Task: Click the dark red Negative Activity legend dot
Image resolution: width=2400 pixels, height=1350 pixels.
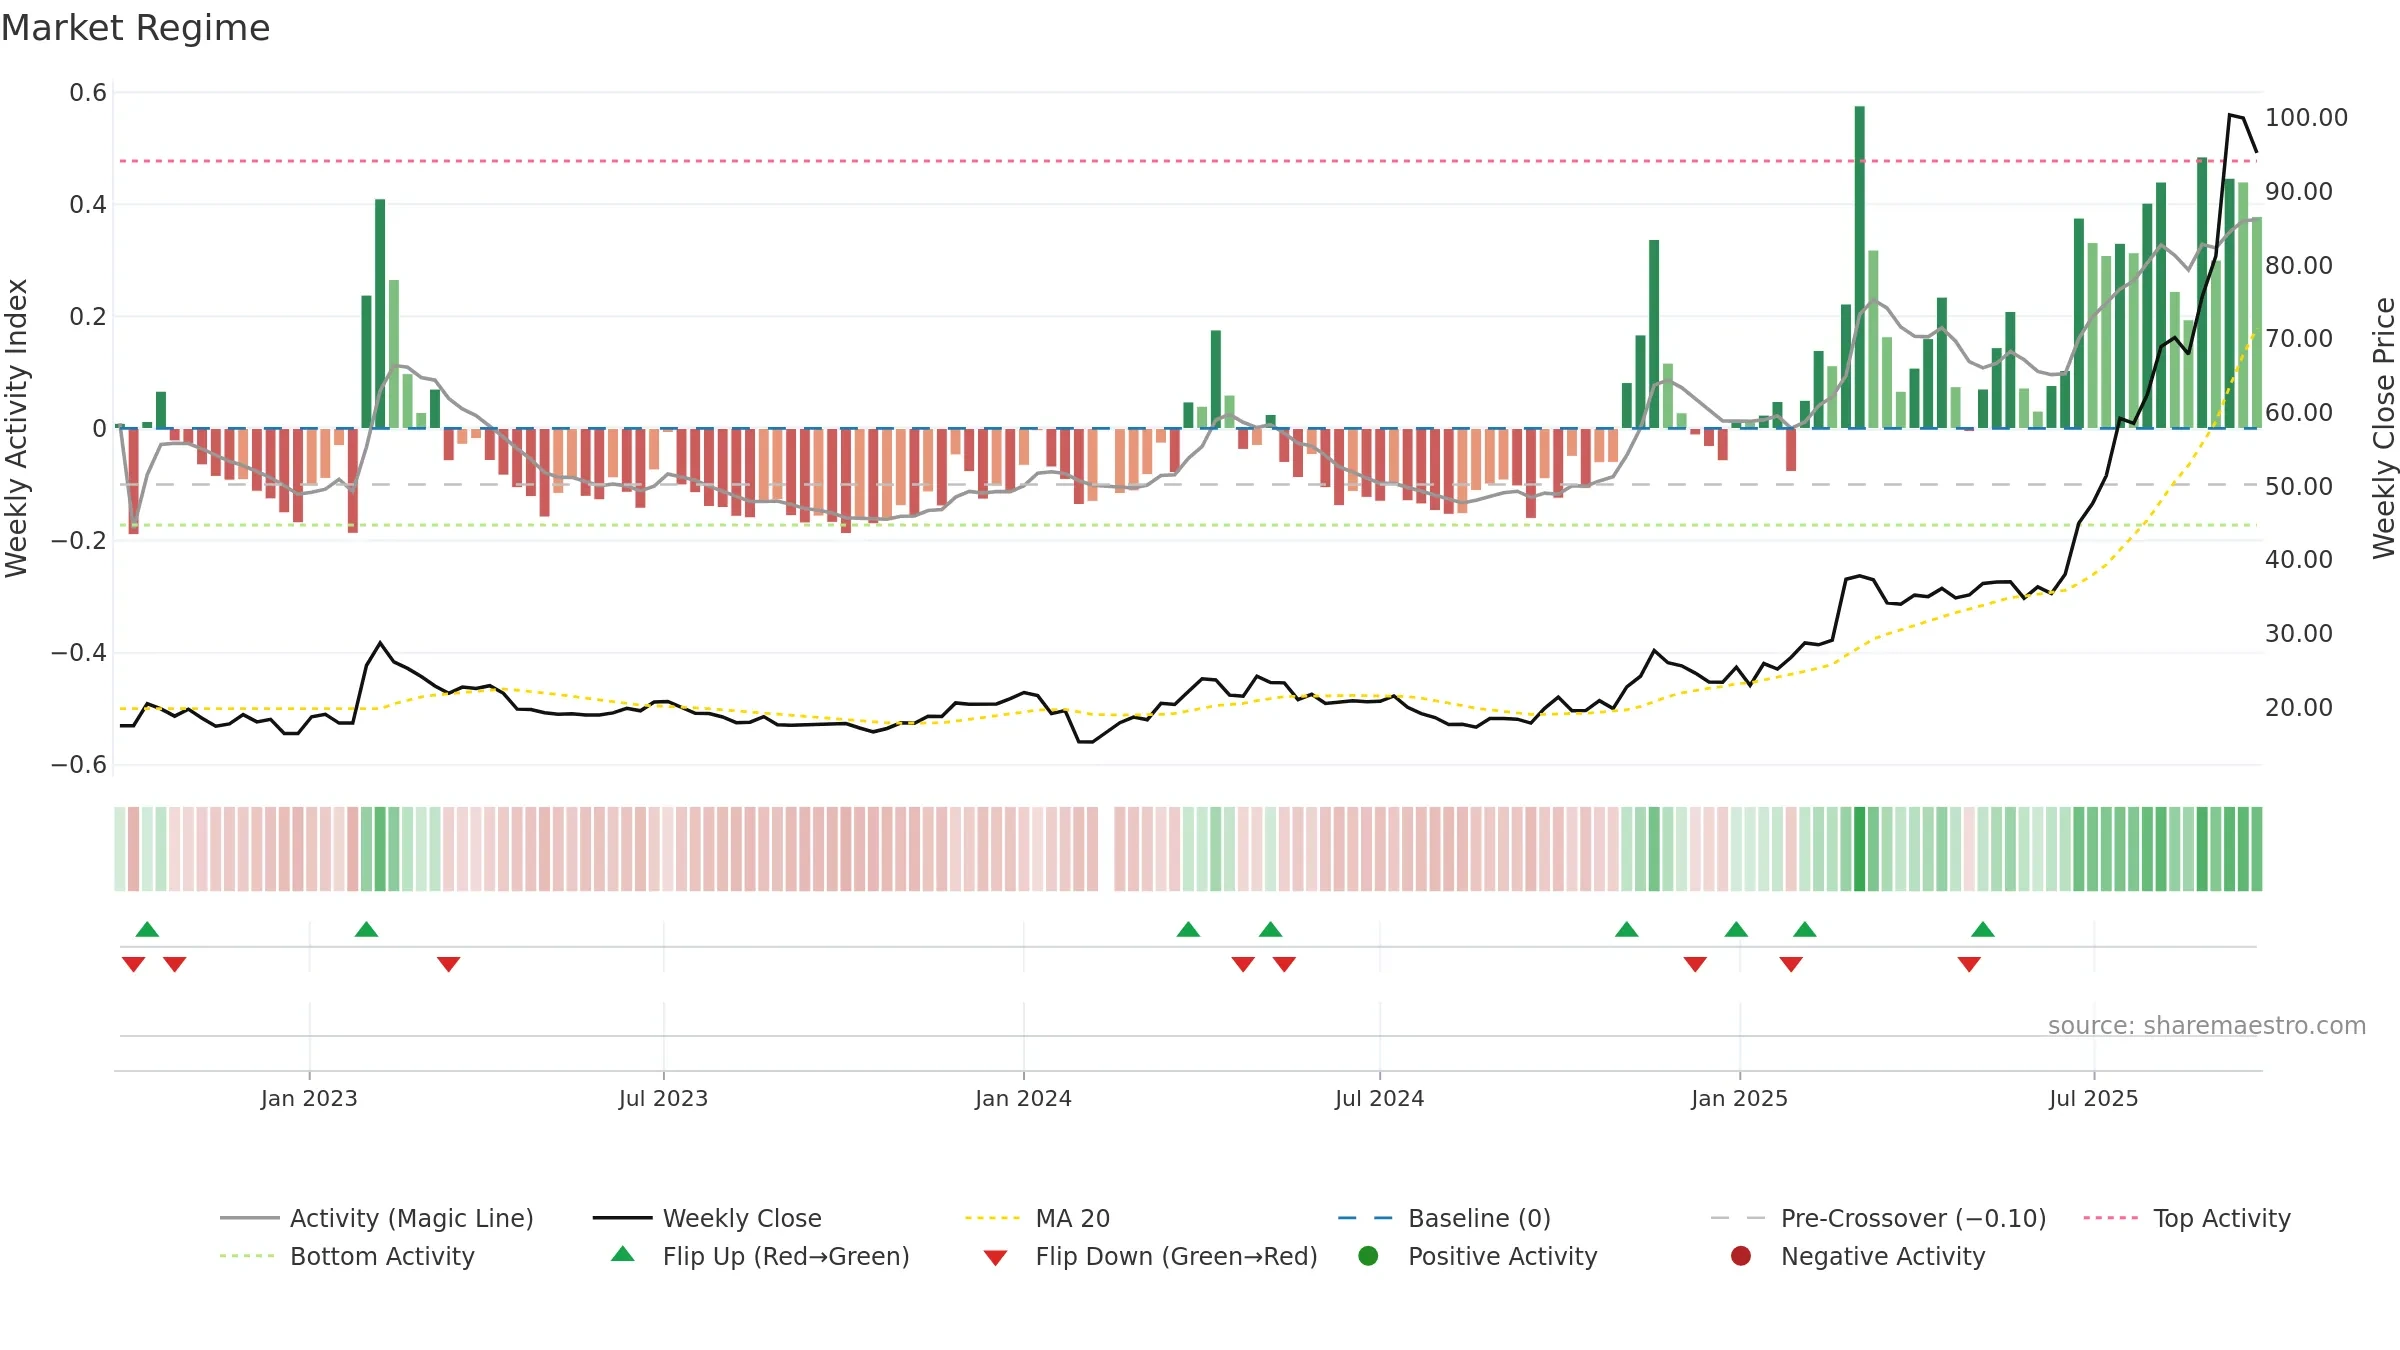Action: tap(1741, 1256)
